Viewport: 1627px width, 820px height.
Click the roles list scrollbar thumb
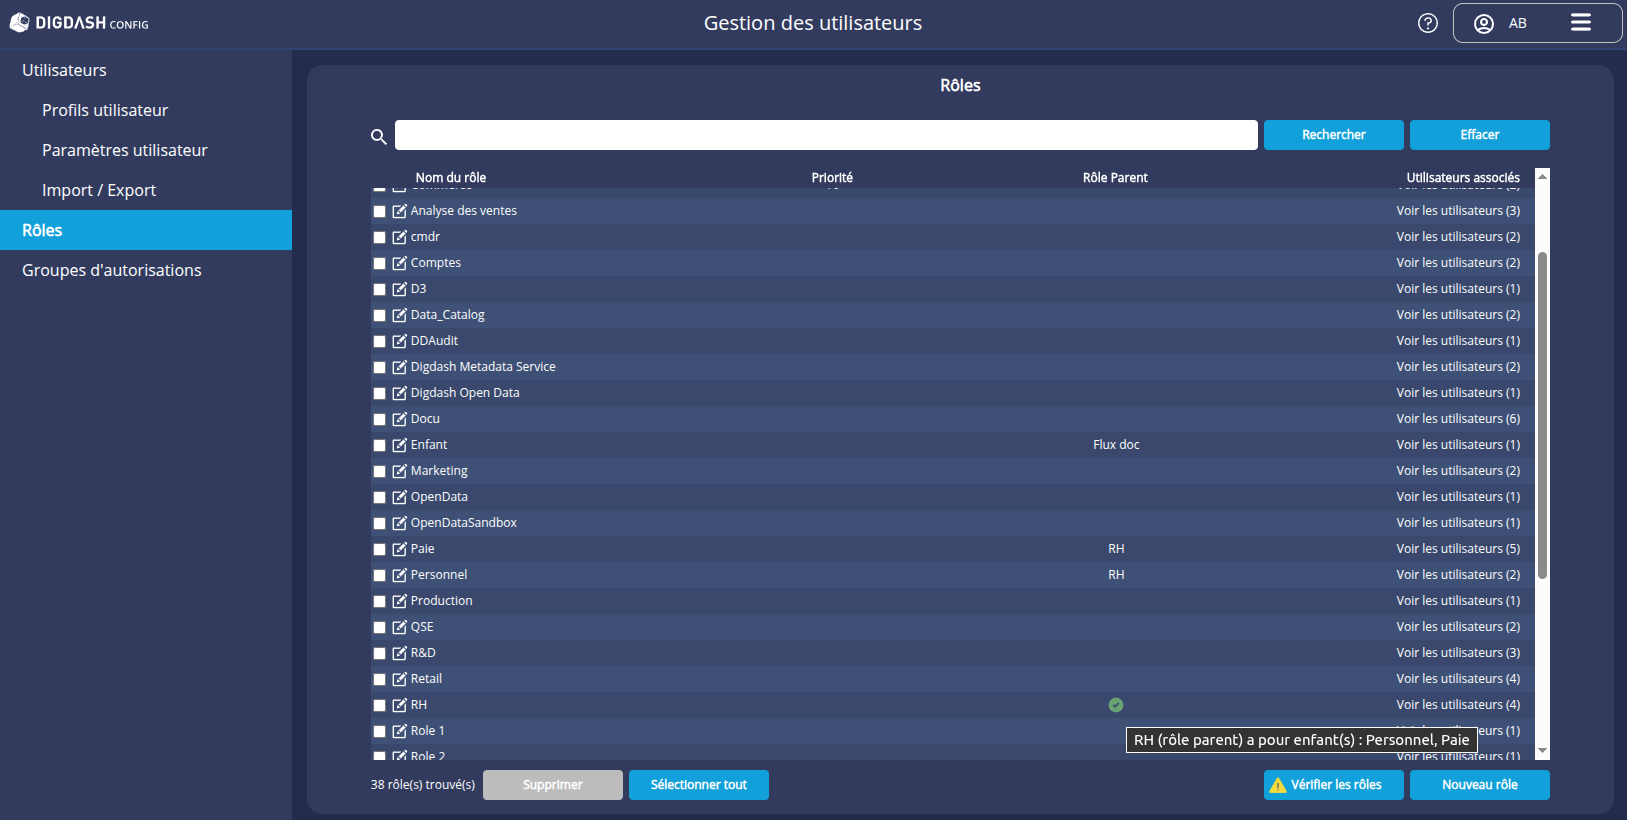(1542, 415)
